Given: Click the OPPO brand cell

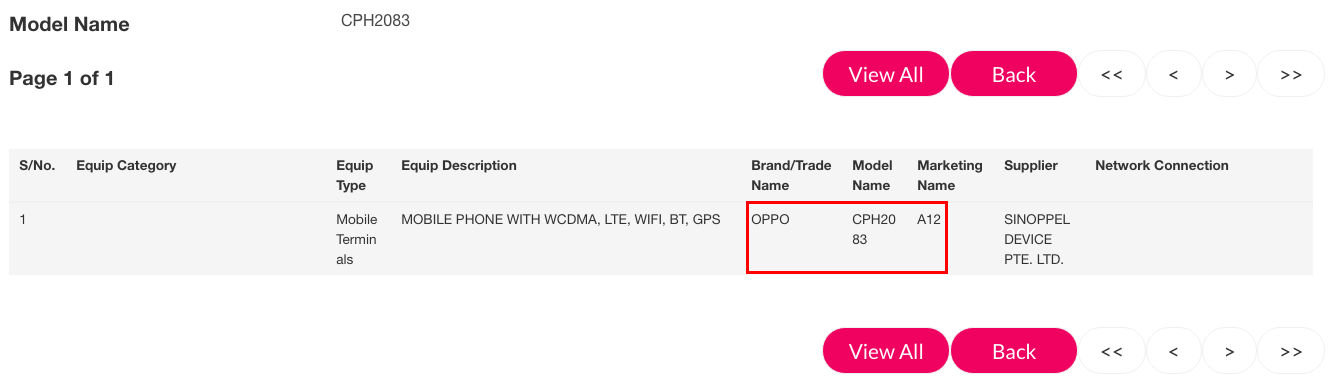Looking at the screenshot, I should click(x=770, y=219).
